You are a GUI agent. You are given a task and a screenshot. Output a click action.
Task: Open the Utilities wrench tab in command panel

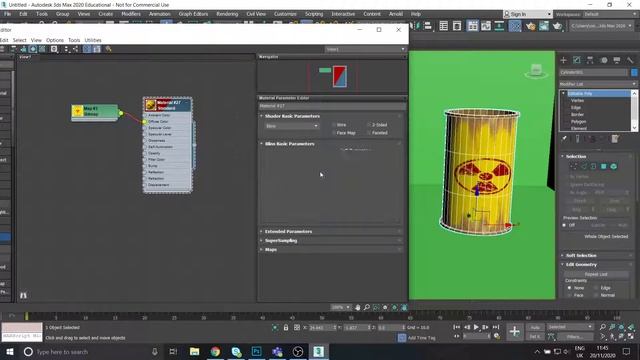pyautogui.click(x=630, y=60)
